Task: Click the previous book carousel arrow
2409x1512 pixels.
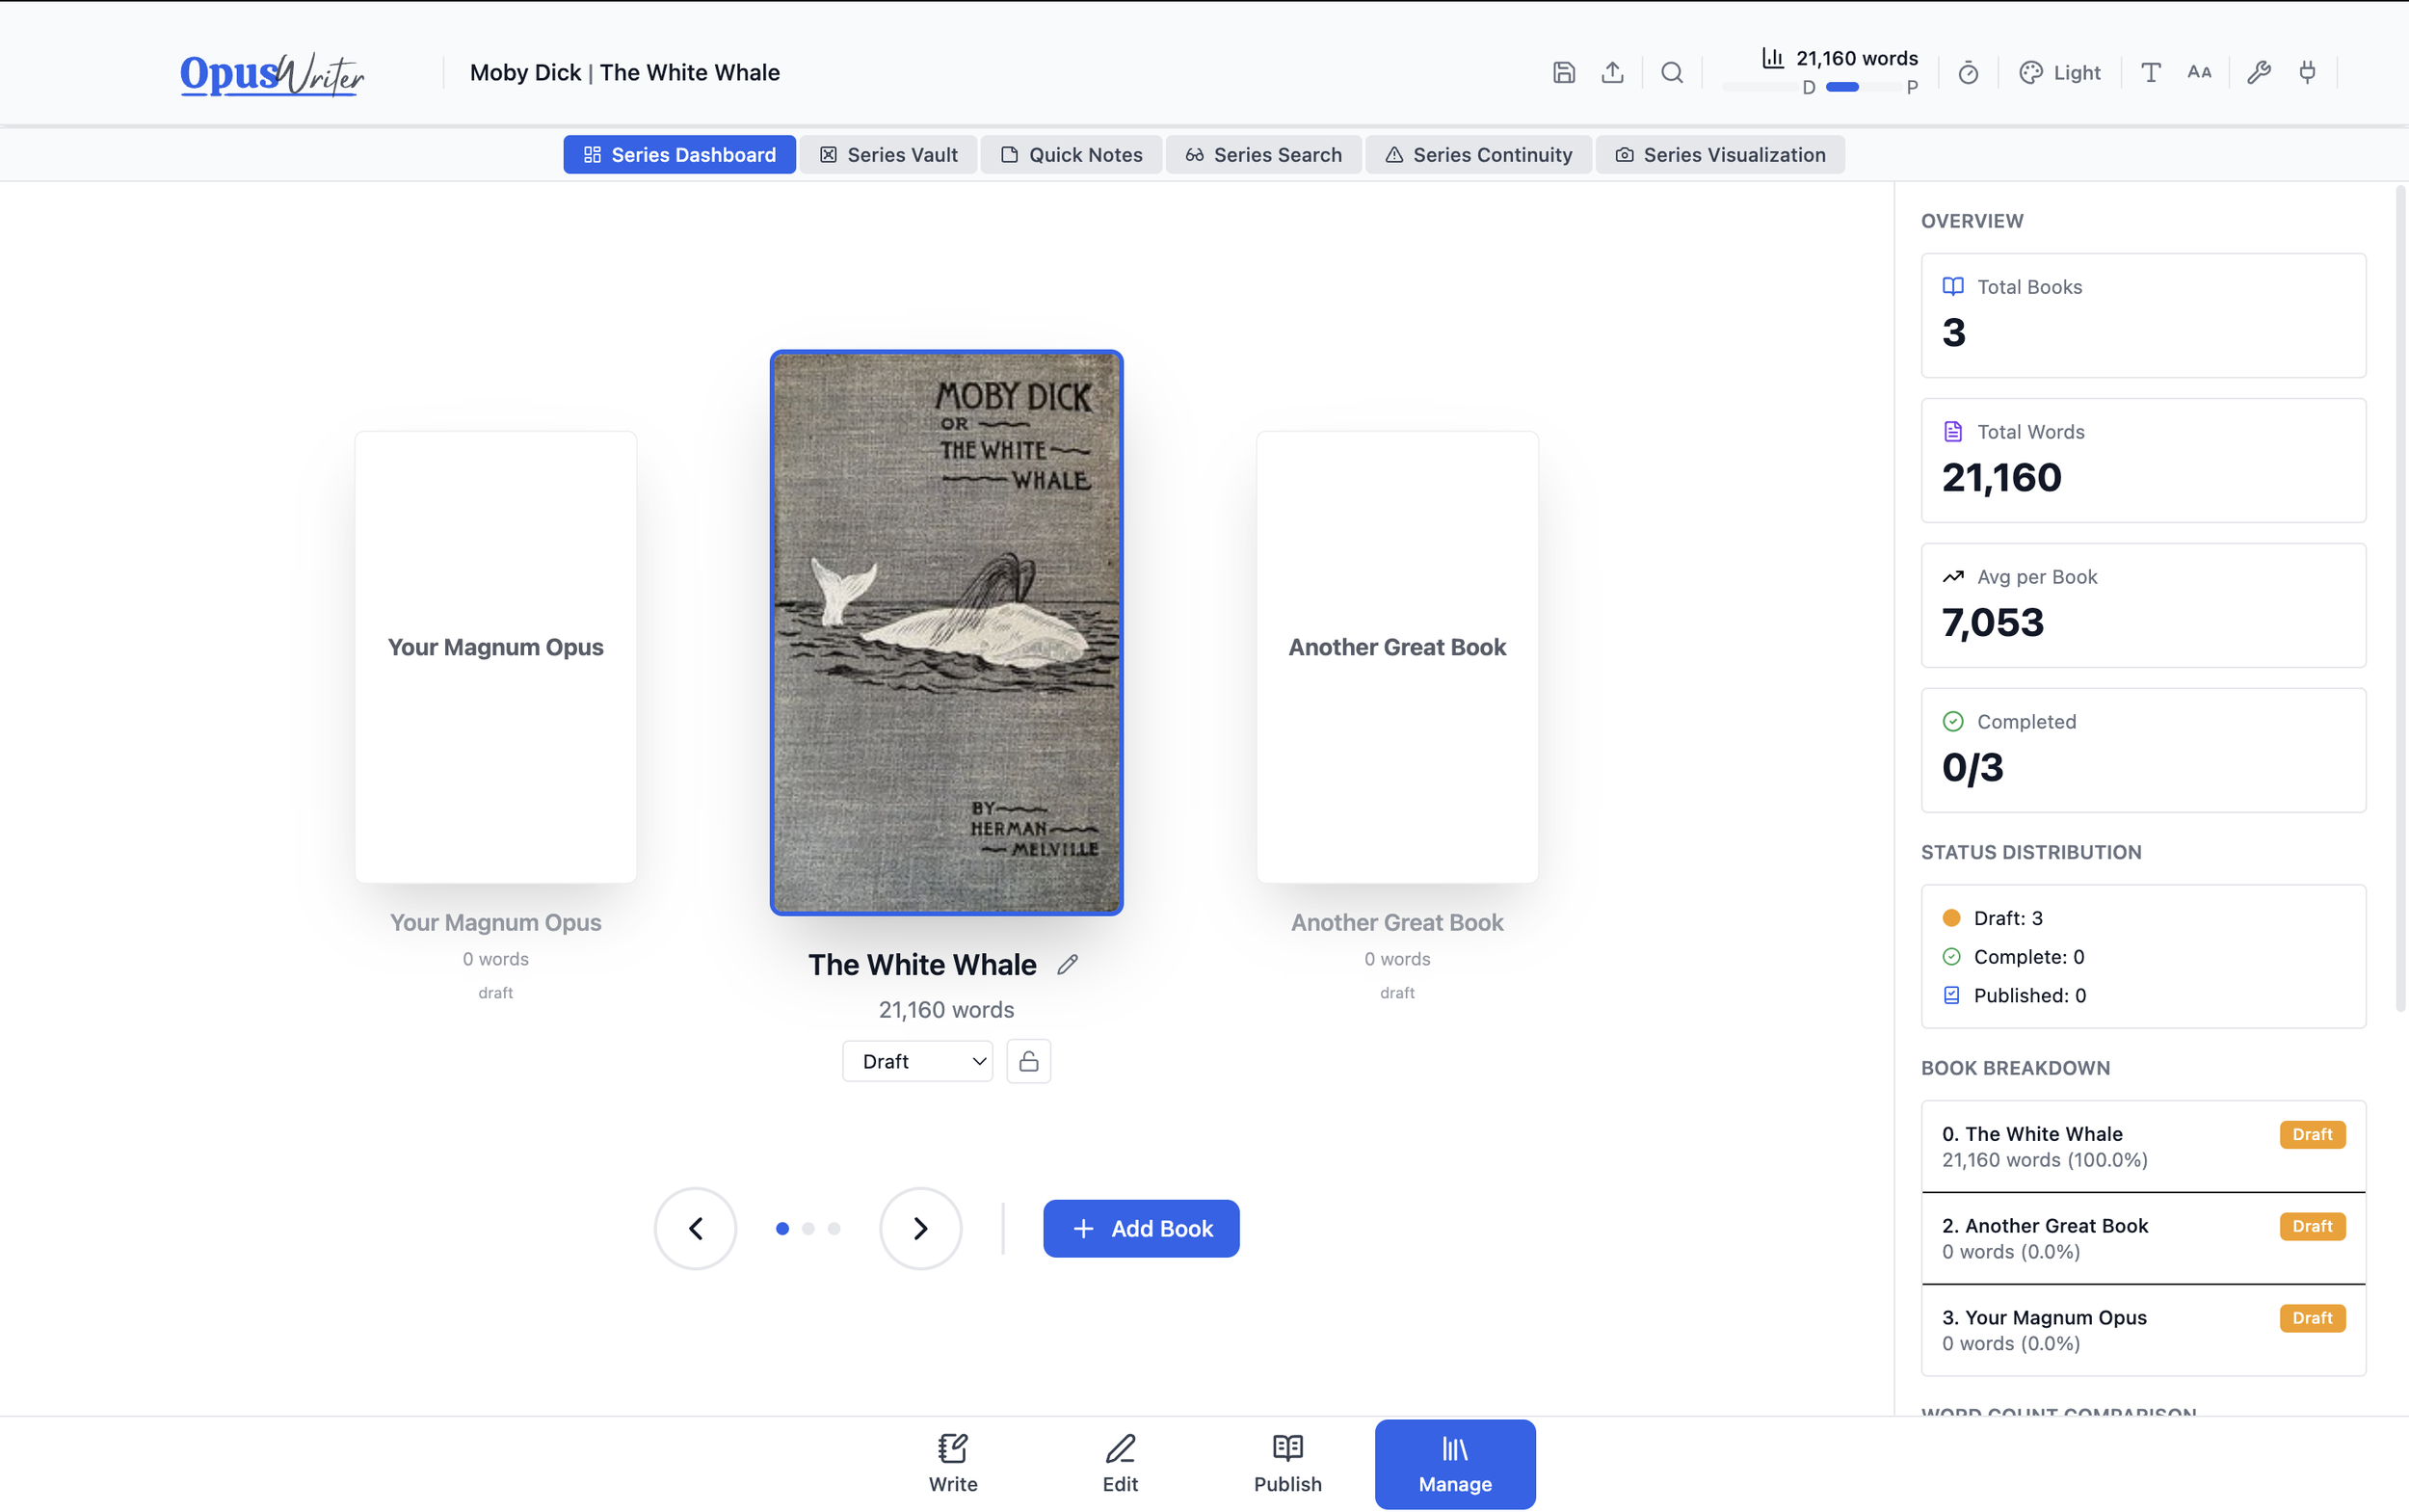Action: pyautogui.click(x=695, y=1228)
